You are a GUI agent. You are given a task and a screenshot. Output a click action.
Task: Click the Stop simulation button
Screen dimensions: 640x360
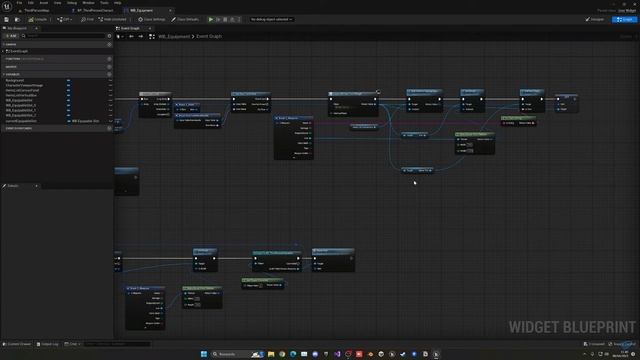click(x=225, y=19)
